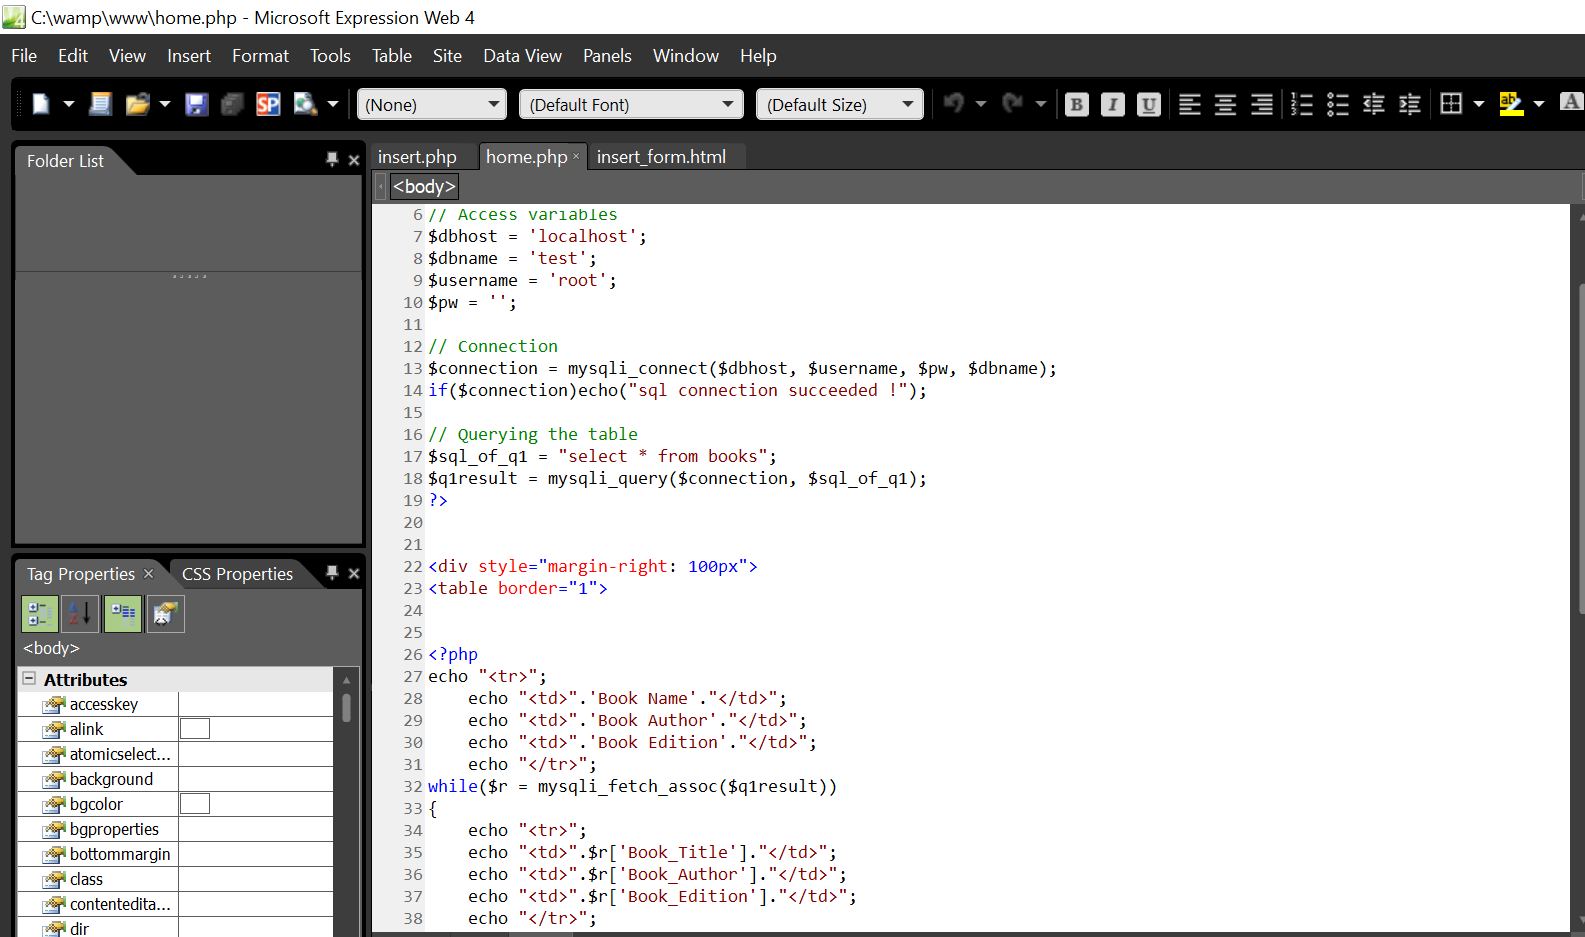Open the Style (None) combo box
Image resolution: width=1585 pixels, height=937 pixels.
coord(432,104)
